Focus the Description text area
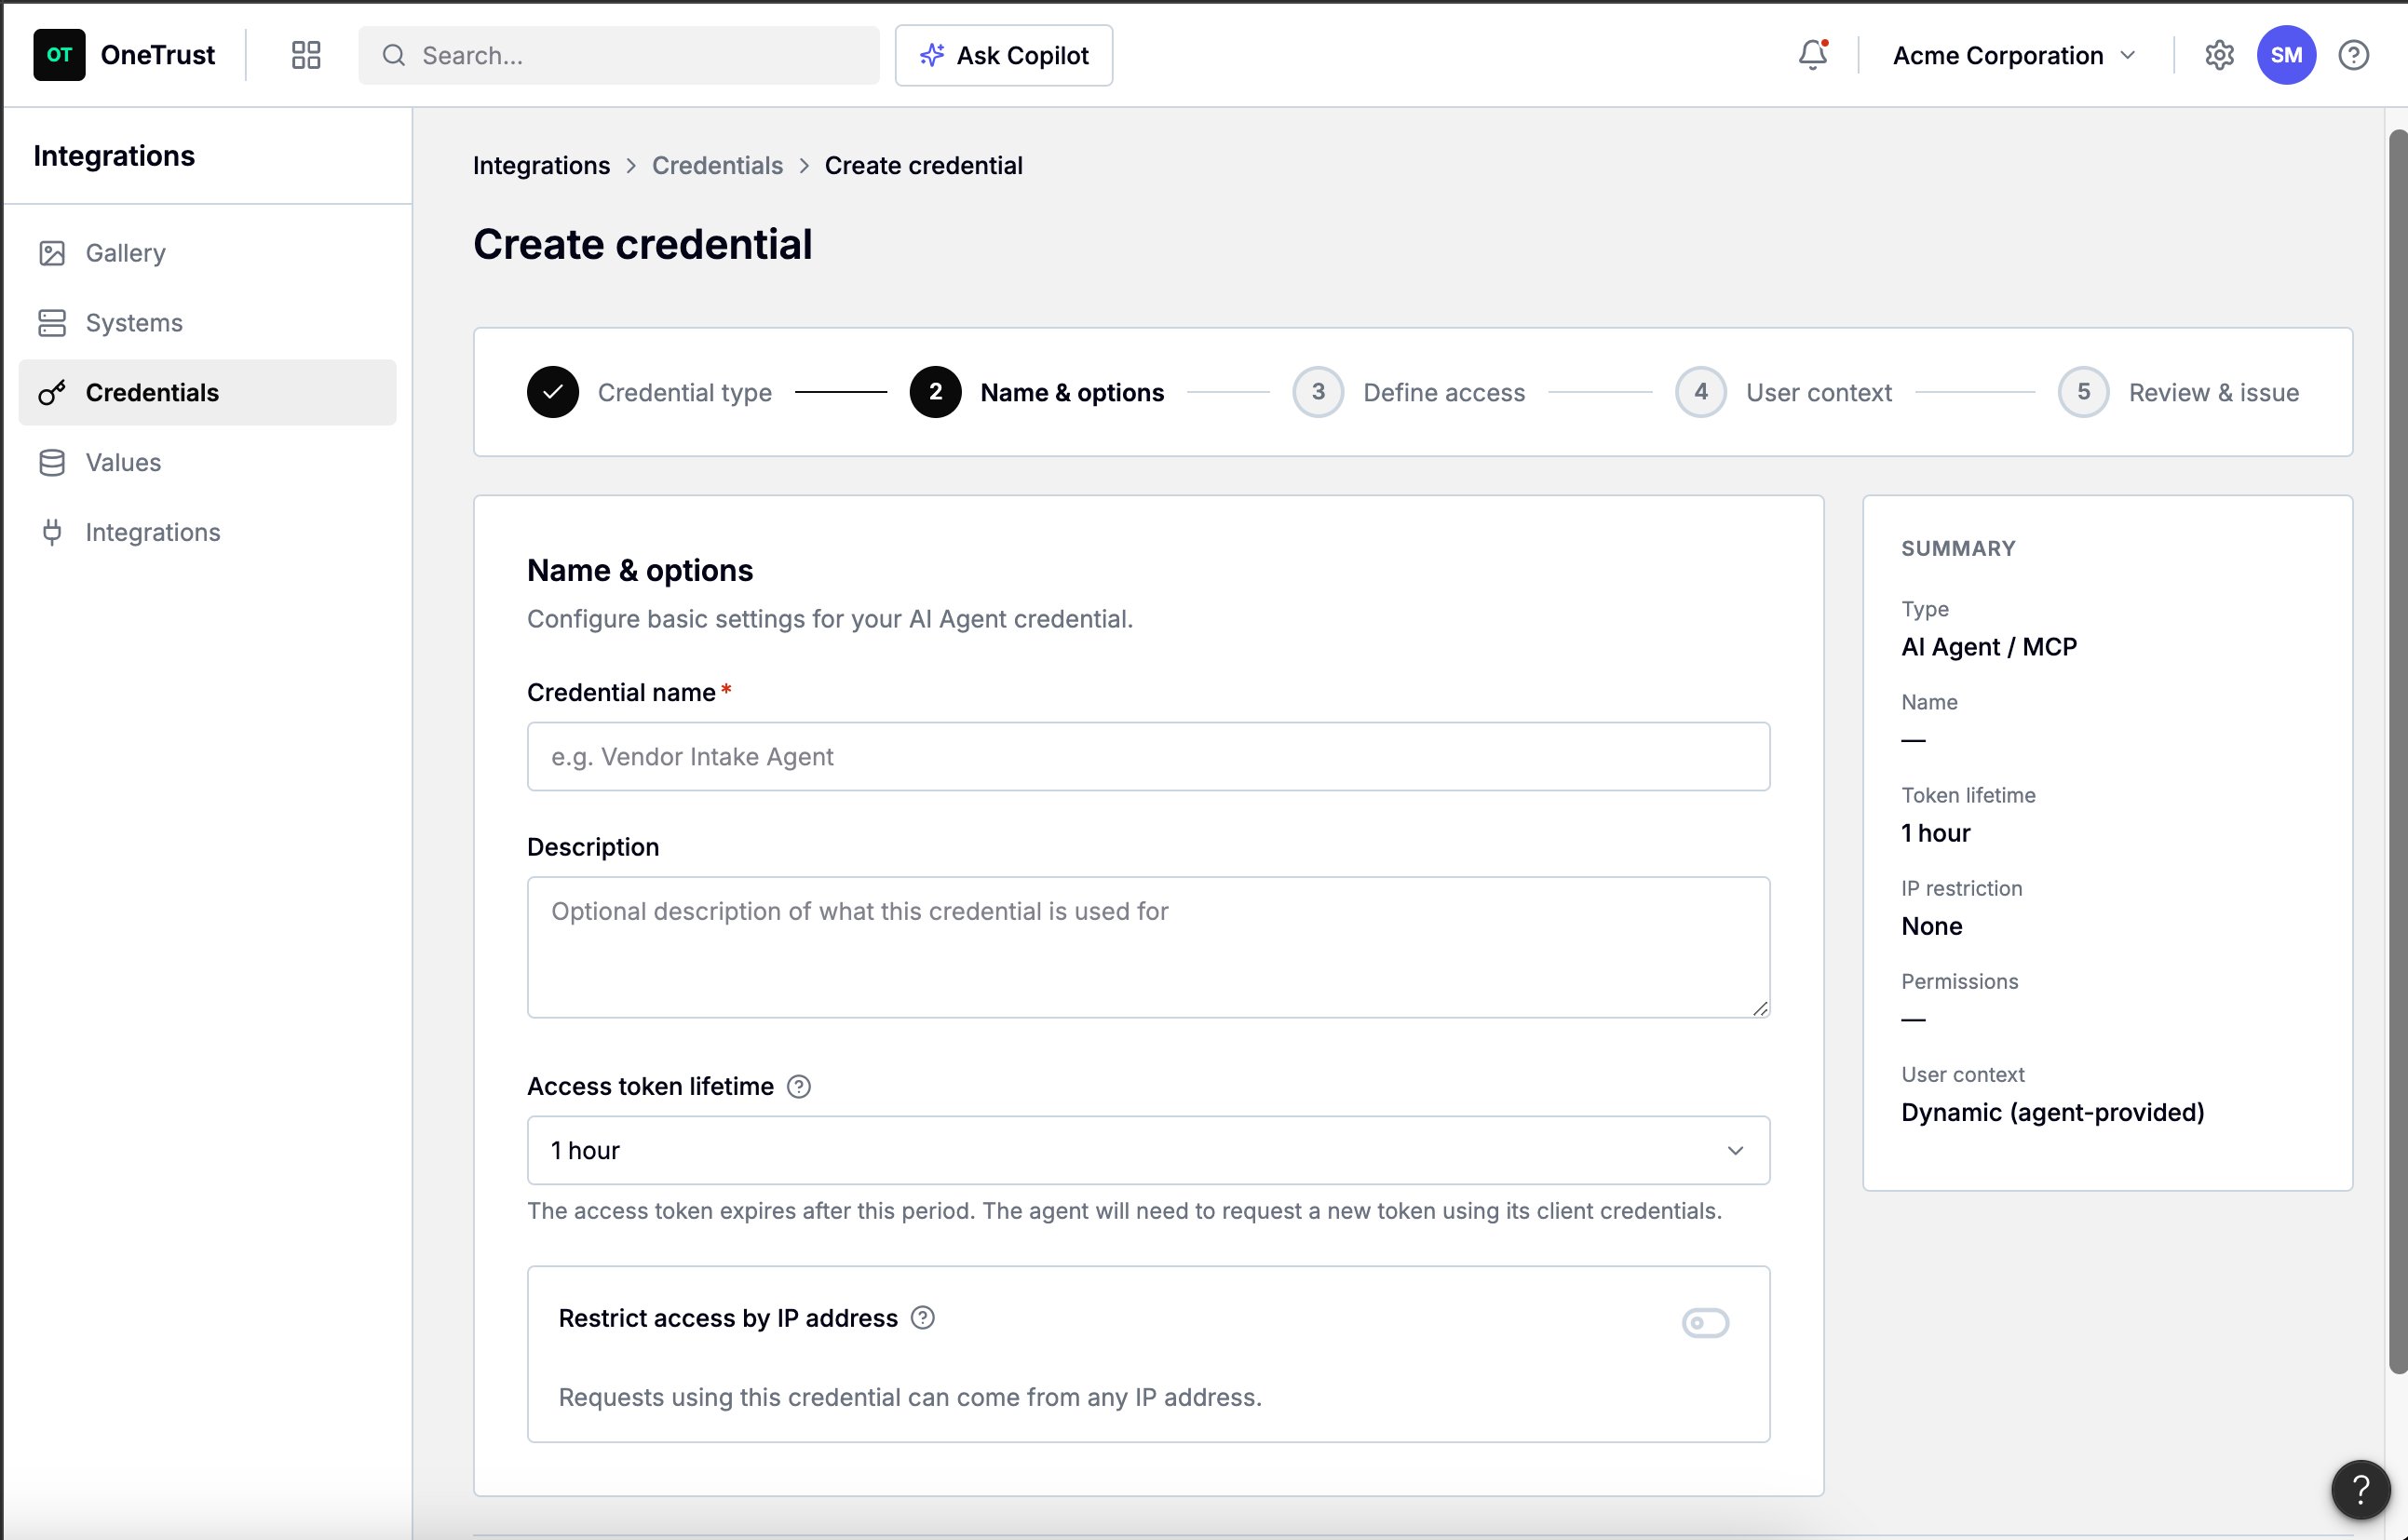 point(1148,947)
